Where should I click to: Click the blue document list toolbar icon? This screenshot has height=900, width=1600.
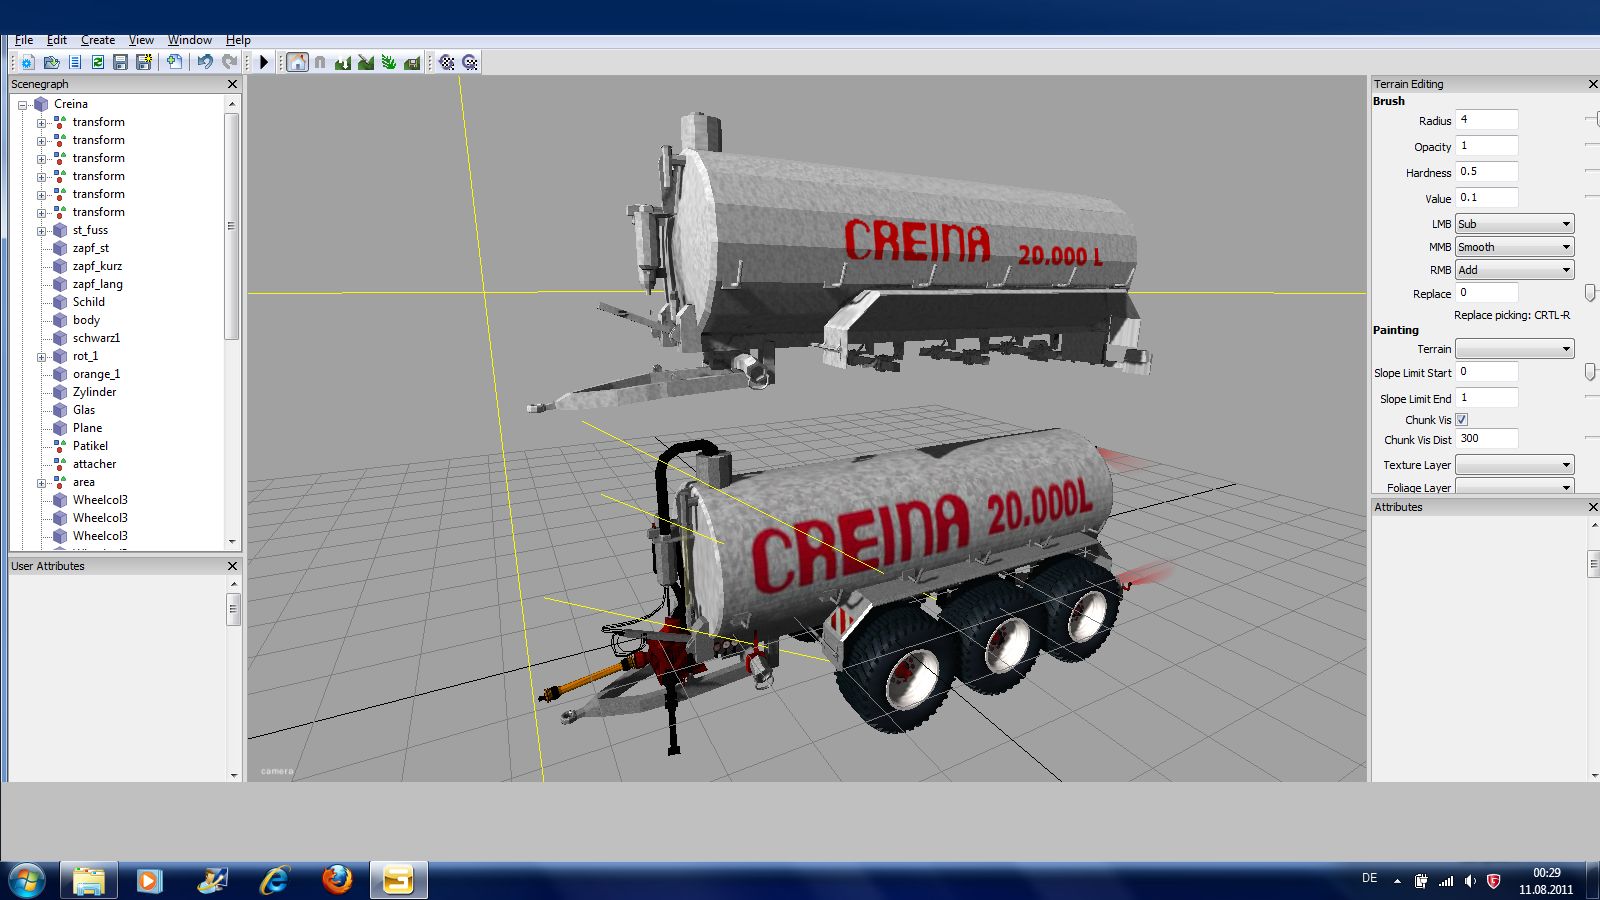75,62
